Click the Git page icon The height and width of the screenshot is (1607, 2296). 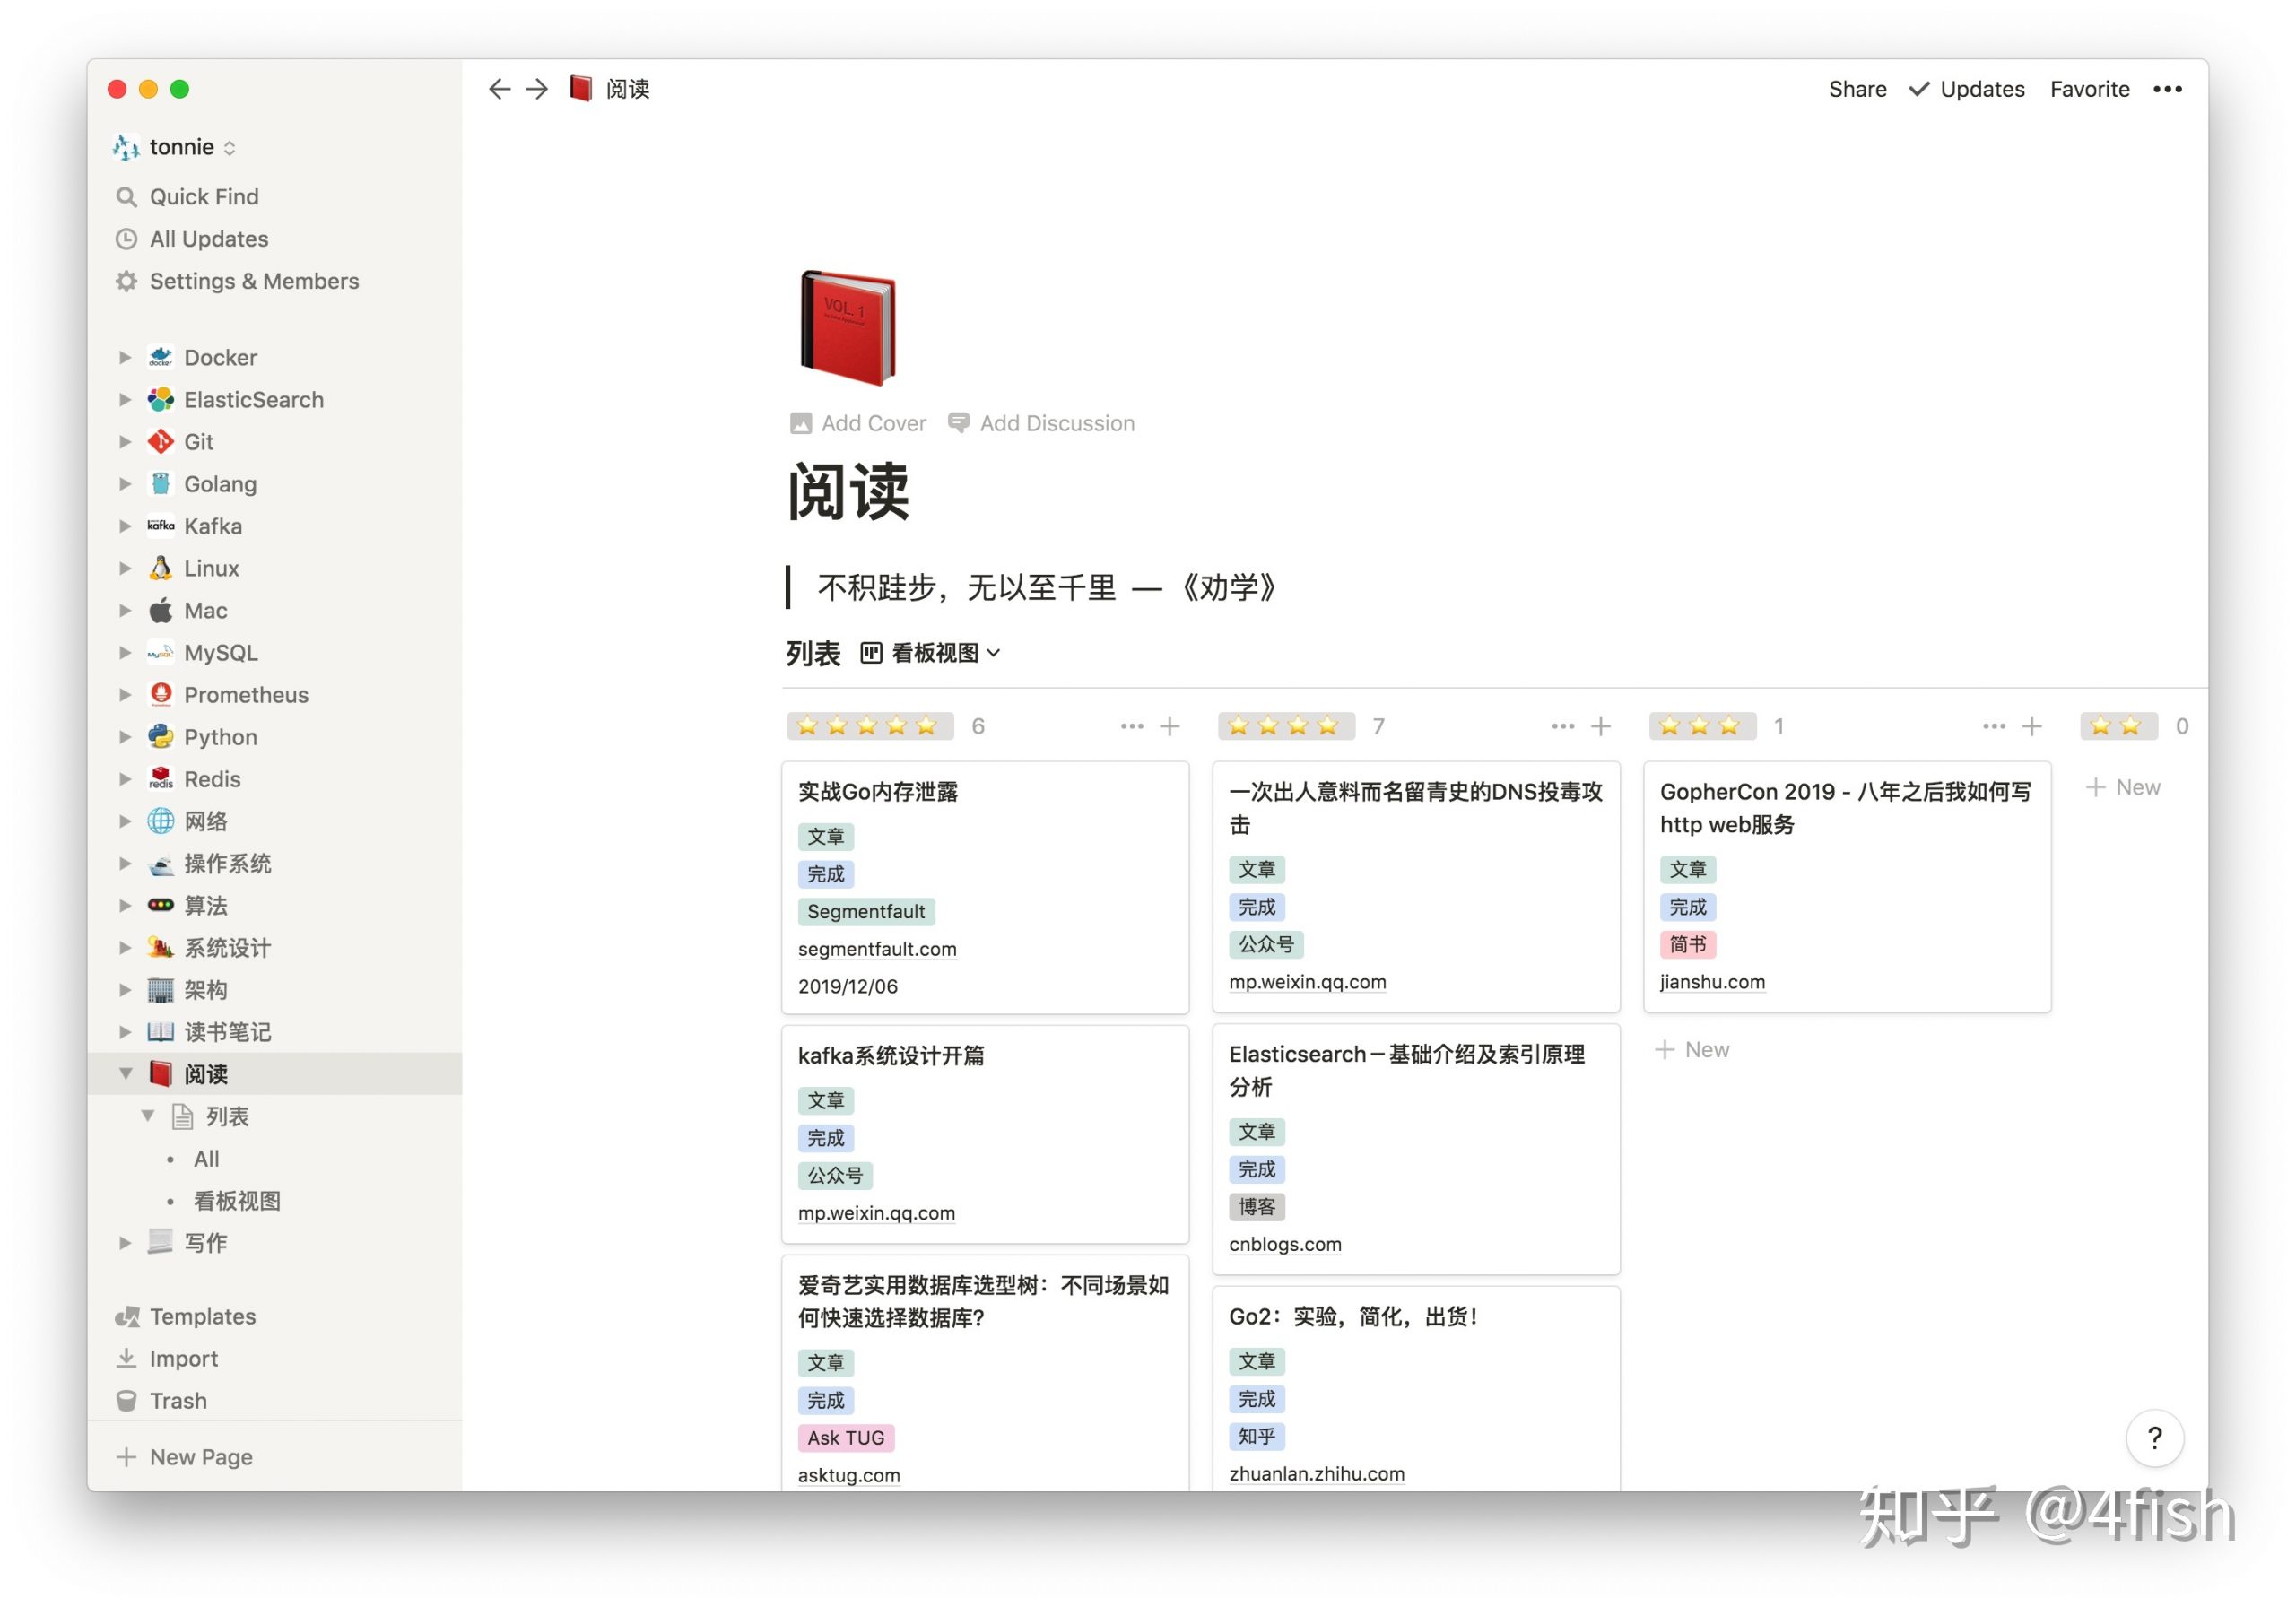160,441
